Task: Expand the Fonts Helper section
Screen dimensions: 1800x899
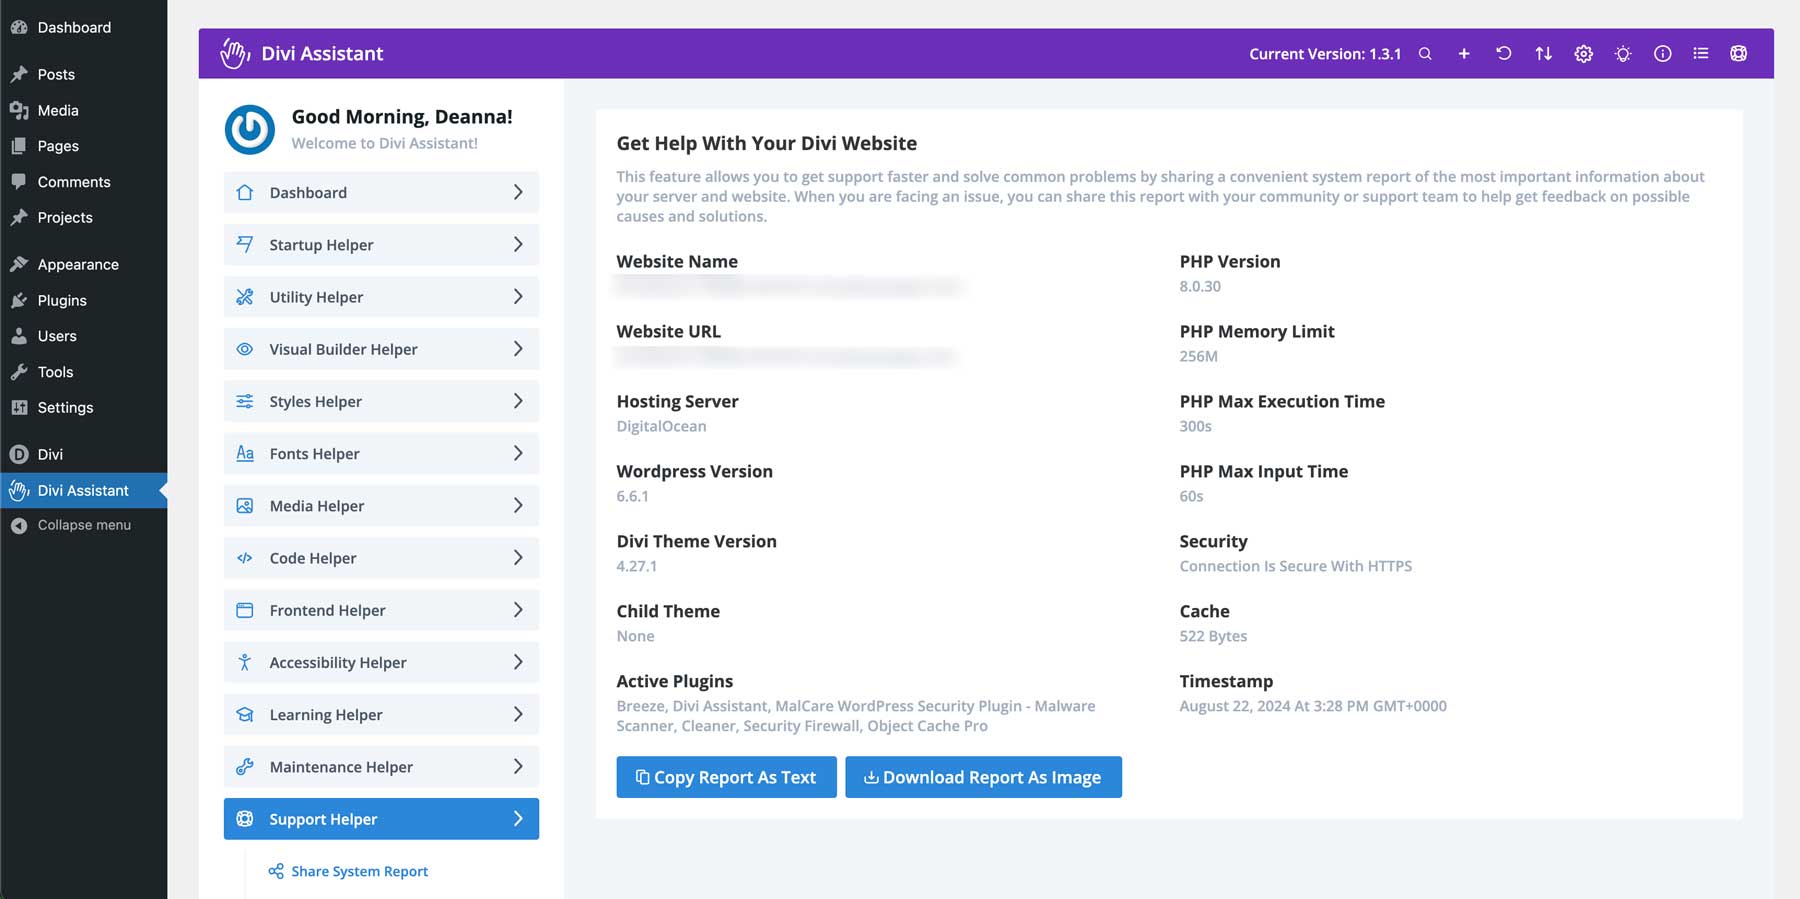Action: click(x=381, y=454)
